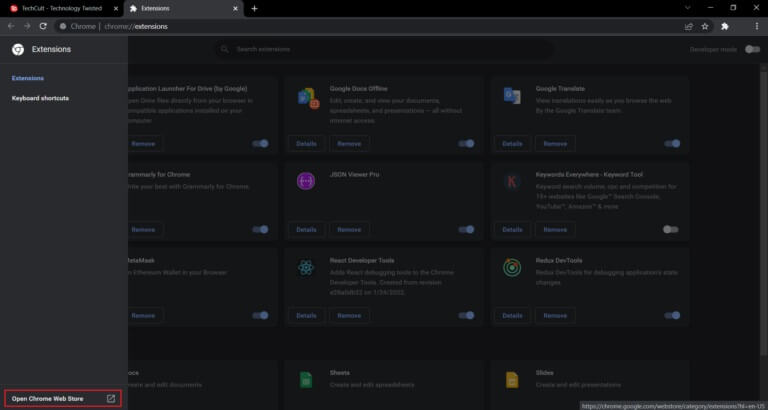
Task: Click the Chrome site info icon in address bar
Action: click(63, 26)
